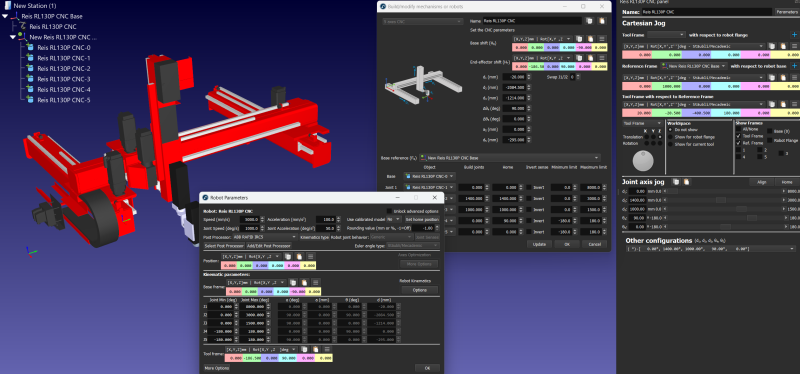Copy Position pose in Robot Parameters

click(288, 256)
